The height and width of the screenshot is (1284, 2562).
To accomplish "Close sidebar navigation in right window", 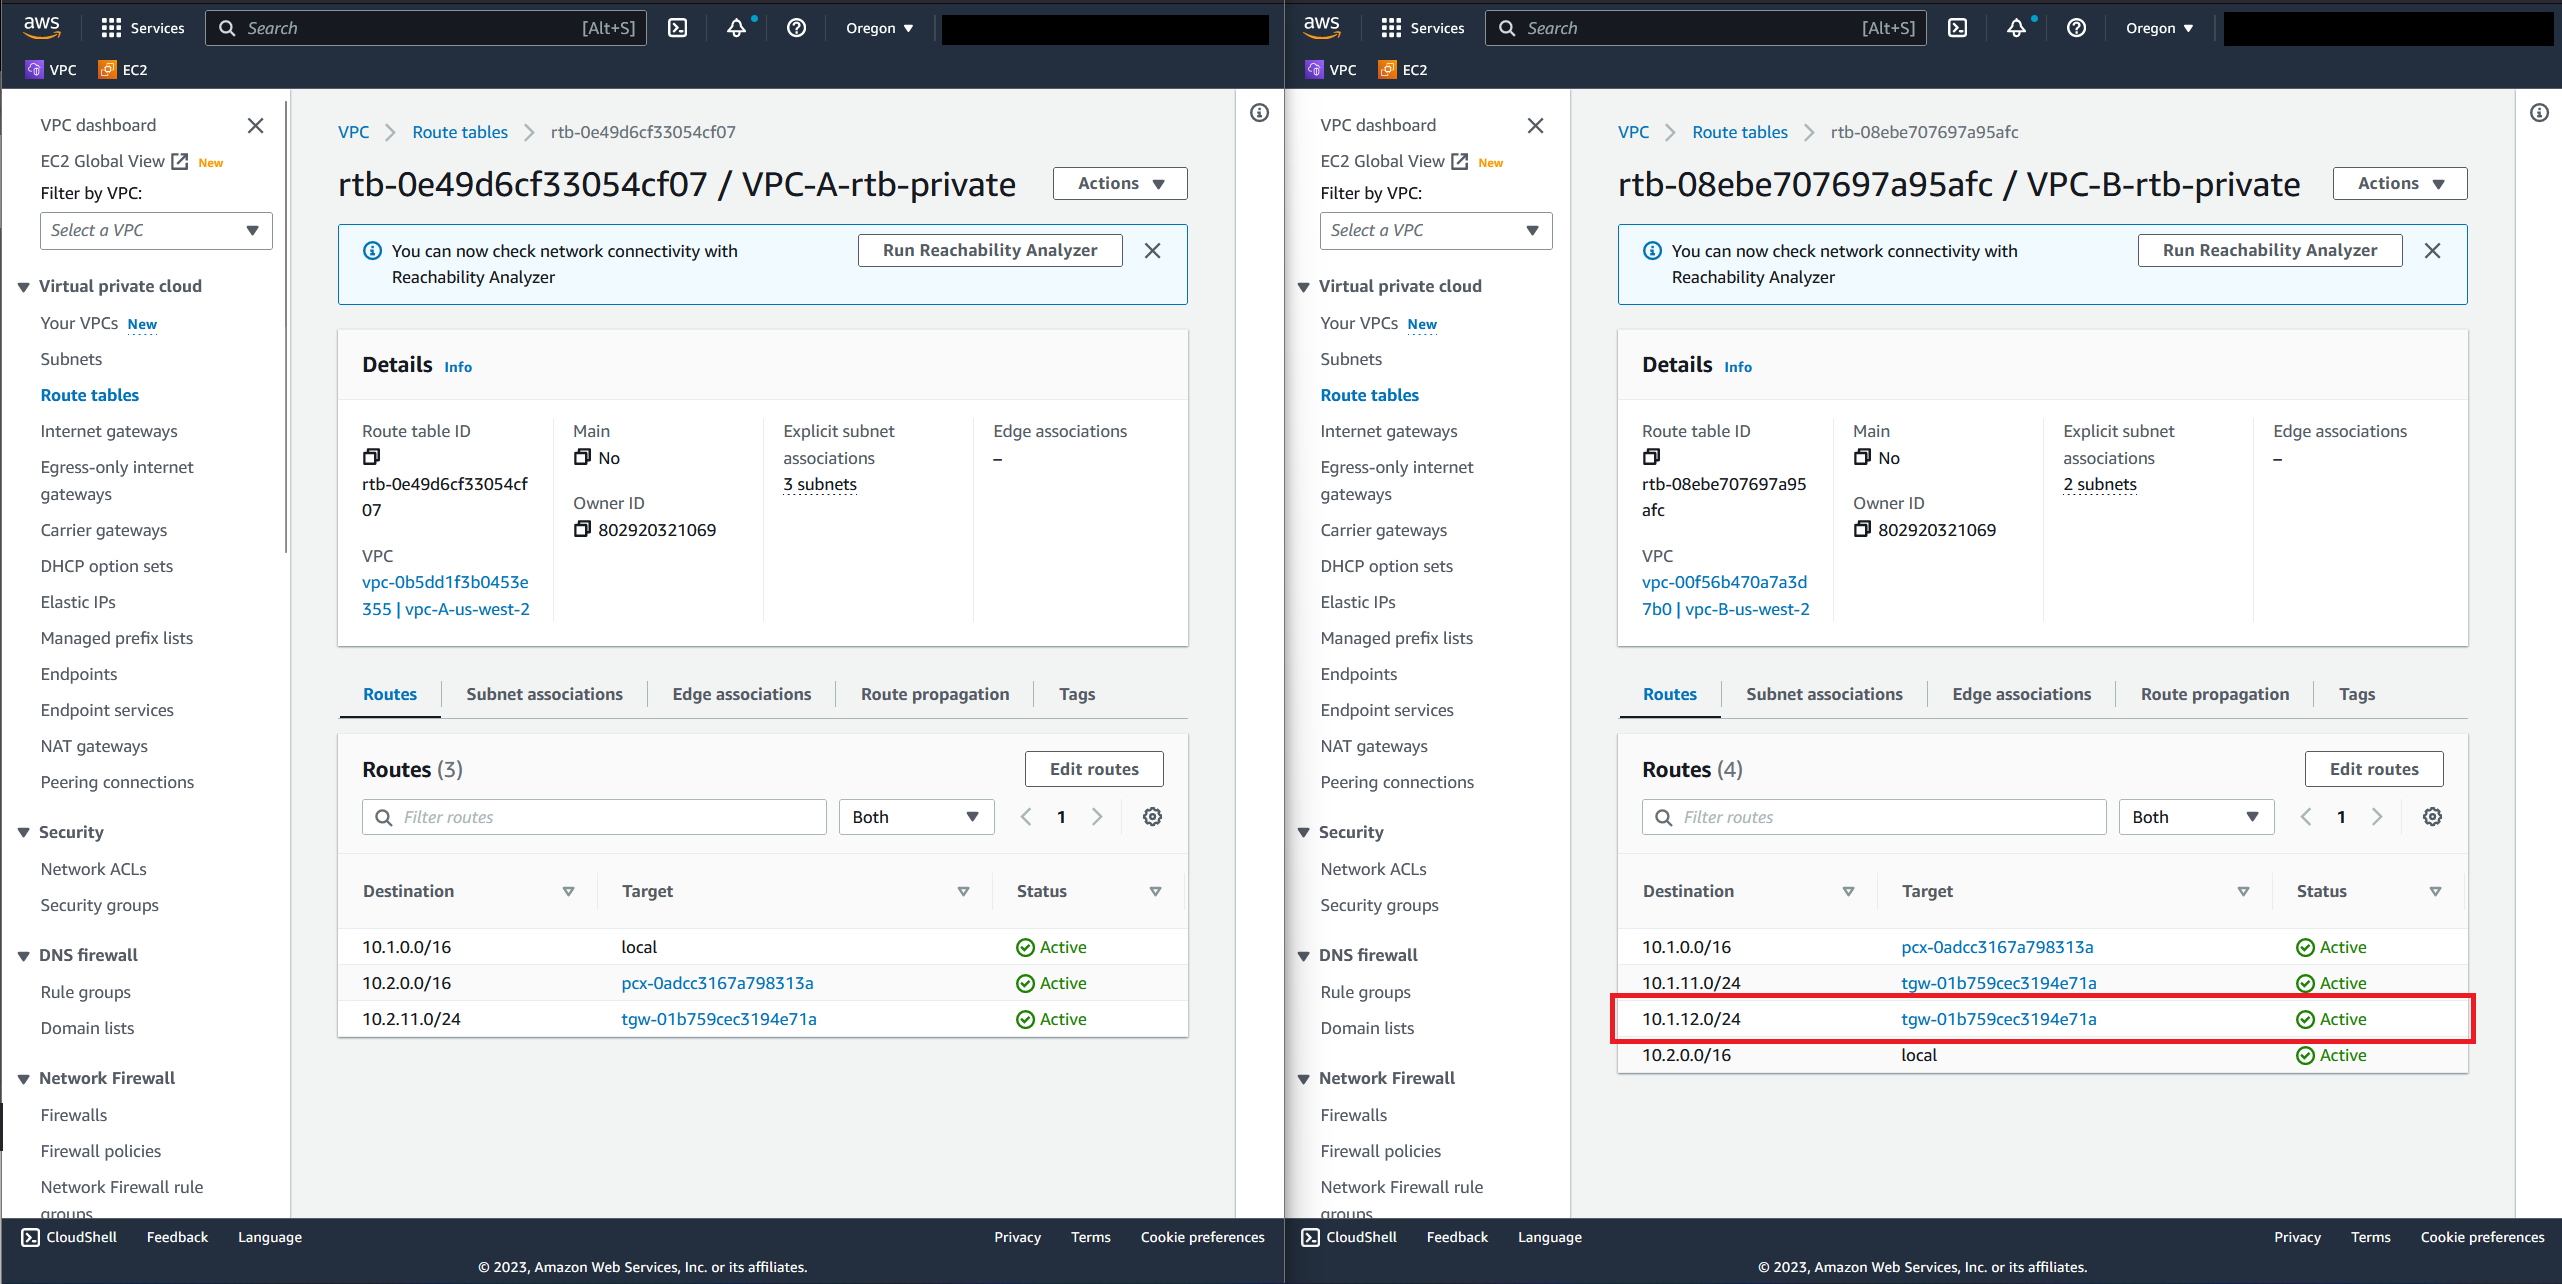I will click(x=1535, y=125).
